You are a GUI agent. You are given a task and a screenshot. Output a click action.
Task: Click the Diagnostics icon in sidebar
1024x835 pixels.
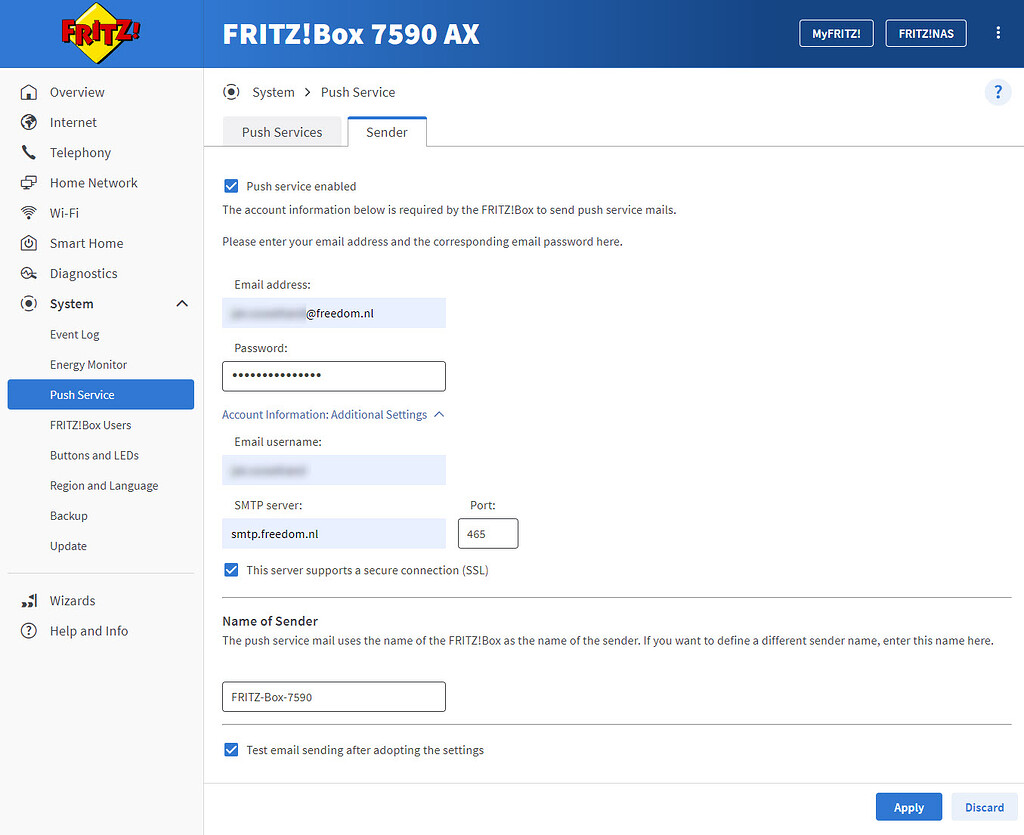[x=29, y=274]
